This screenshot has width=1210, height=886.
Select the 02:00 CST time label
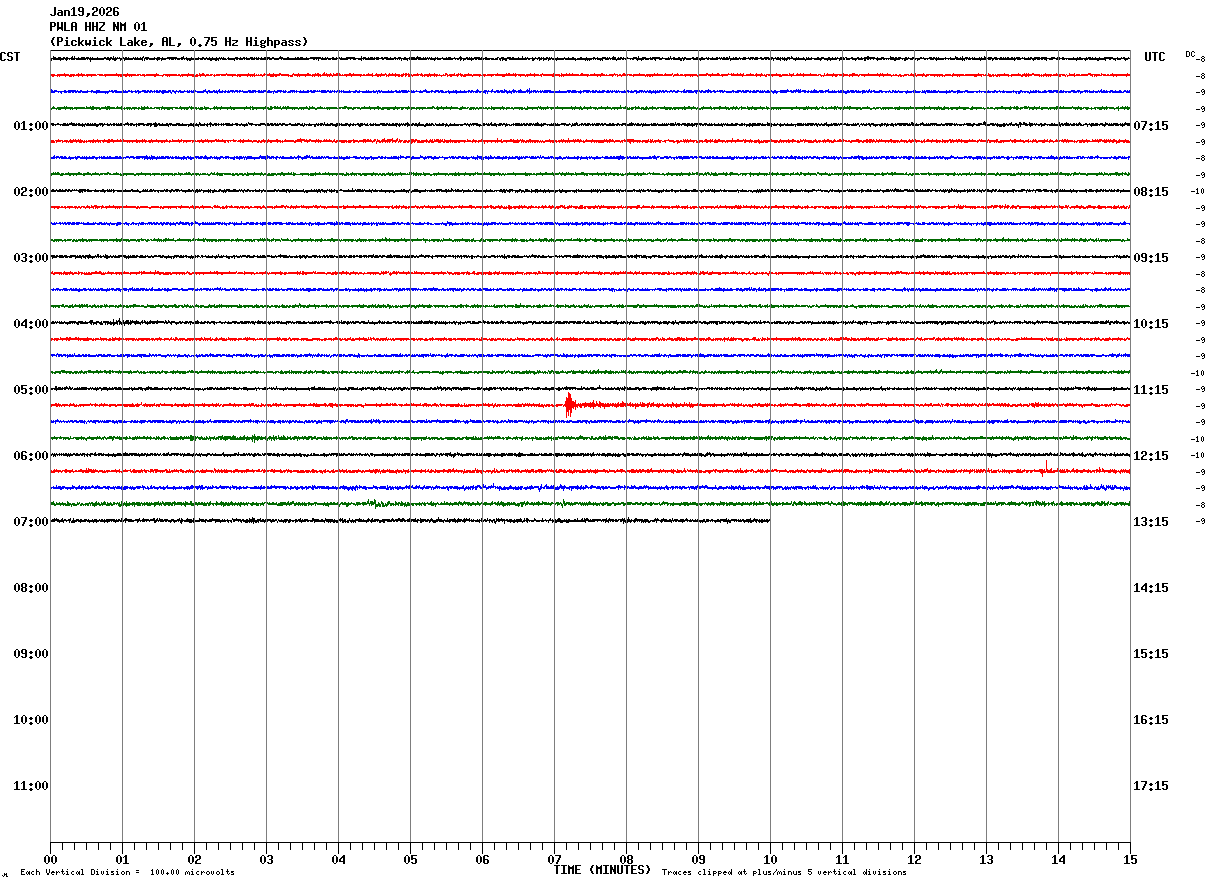pyautogui.click(x=31, y=192)
